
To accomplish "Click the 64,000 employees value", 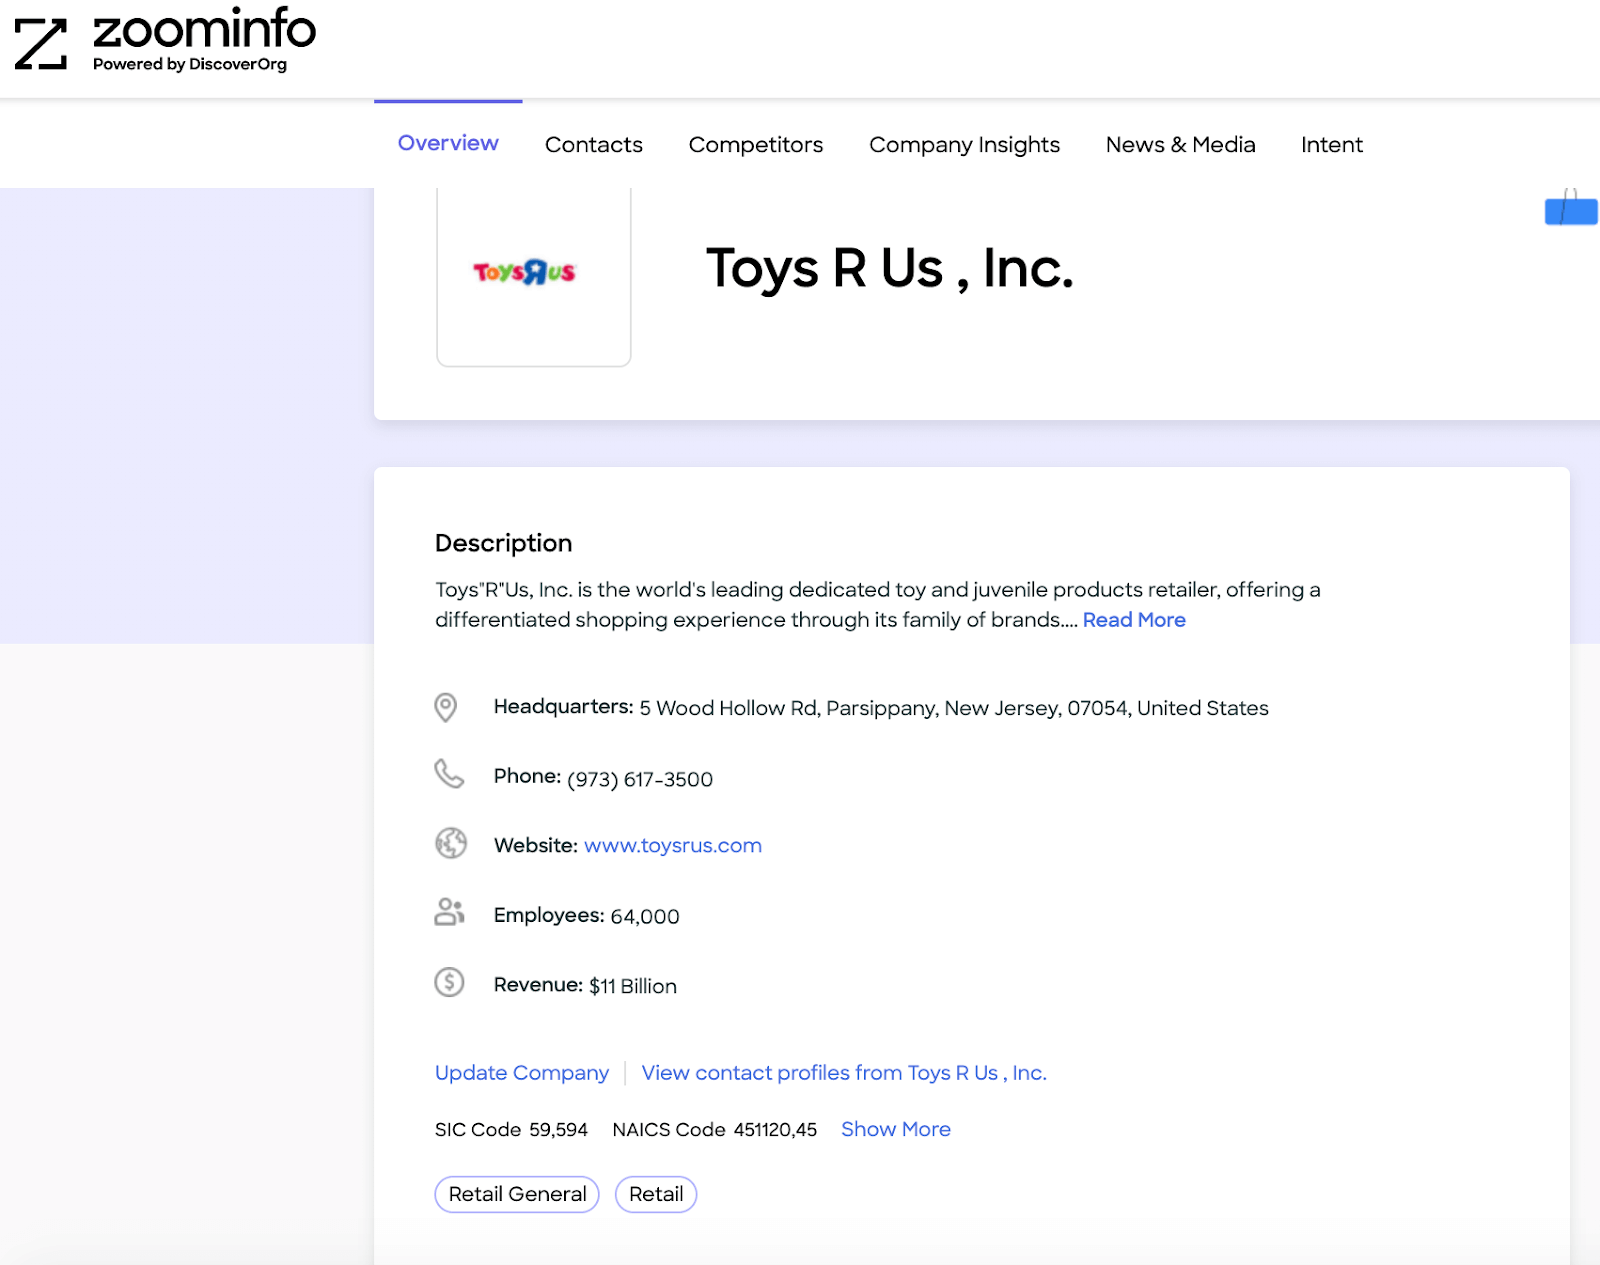I will pyautogui.click(x=645, y=916).
